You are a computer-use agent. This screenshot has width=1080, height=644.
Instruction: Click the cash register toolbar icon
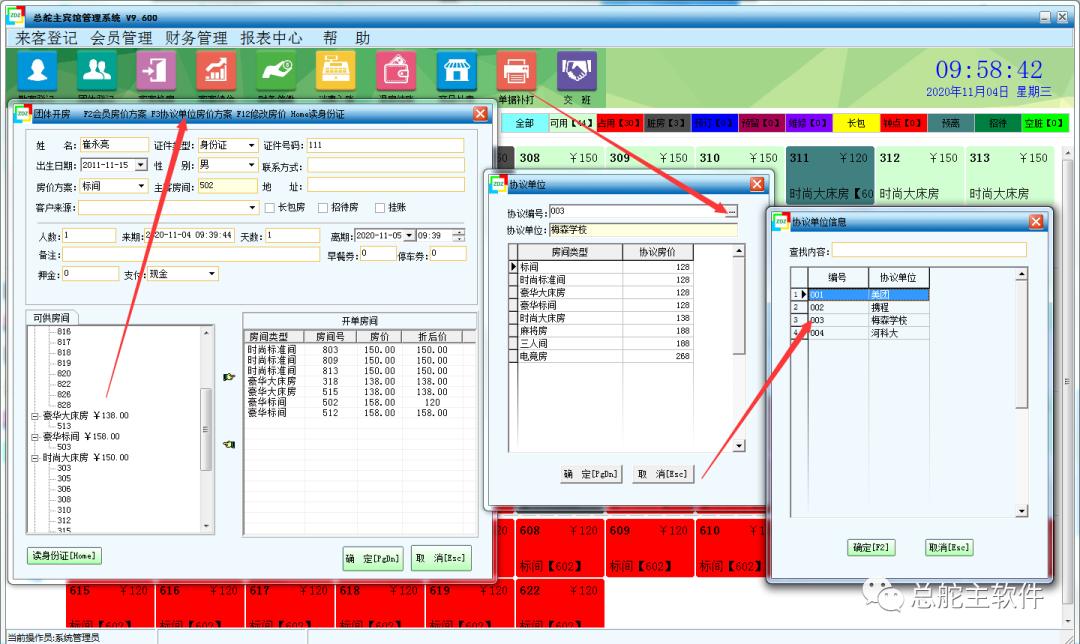[336, 71]
